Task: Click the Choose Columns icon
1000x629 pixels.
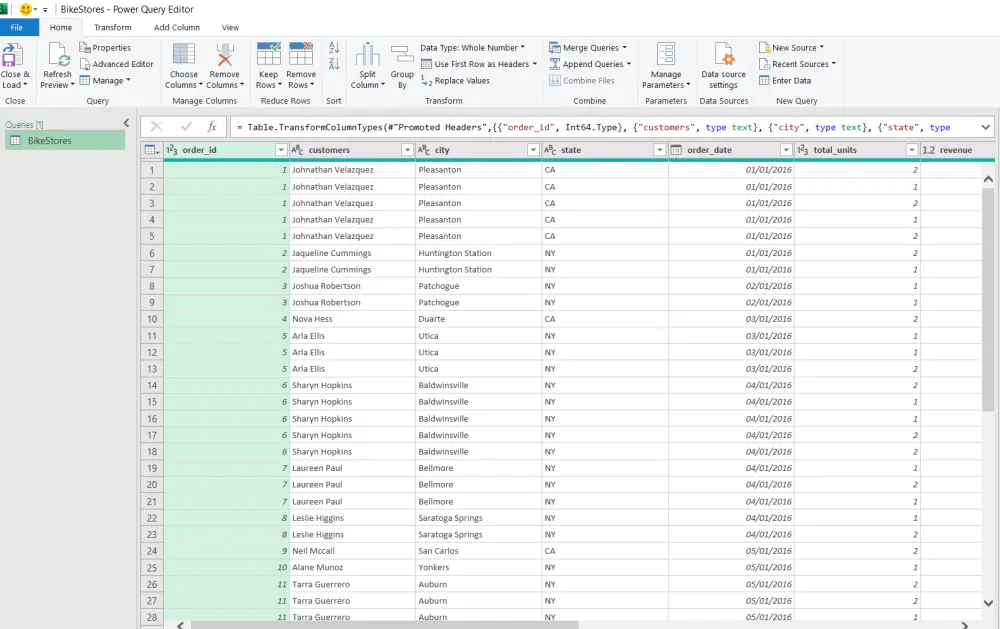Action: 184,54
